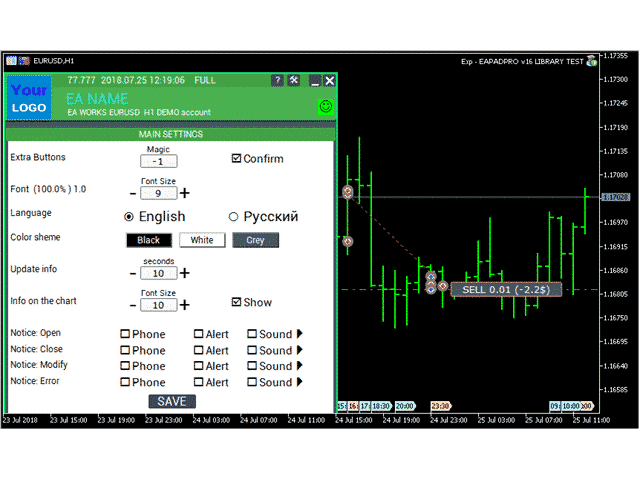Select the Русский language radio button
640x480 pixels.
234,216
